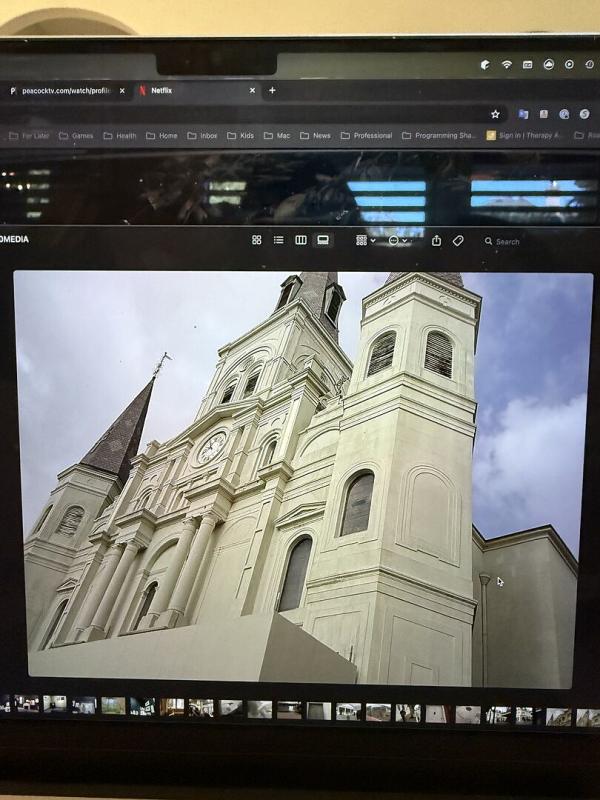Screen dimensions: 600x800
Task: Switch Finder to icon view
Action: coord(257,240)
